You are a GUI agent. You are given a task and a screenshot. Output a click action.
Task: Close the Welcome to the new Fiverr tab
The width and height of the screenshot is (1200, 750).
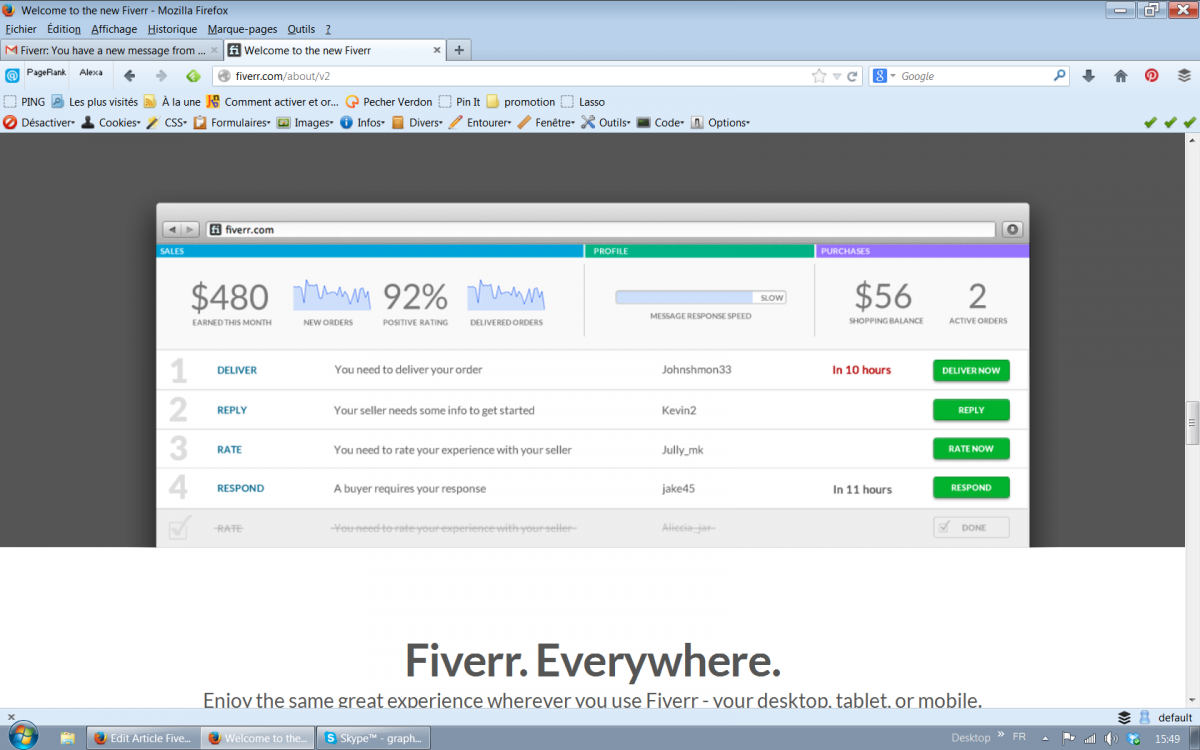437,50
